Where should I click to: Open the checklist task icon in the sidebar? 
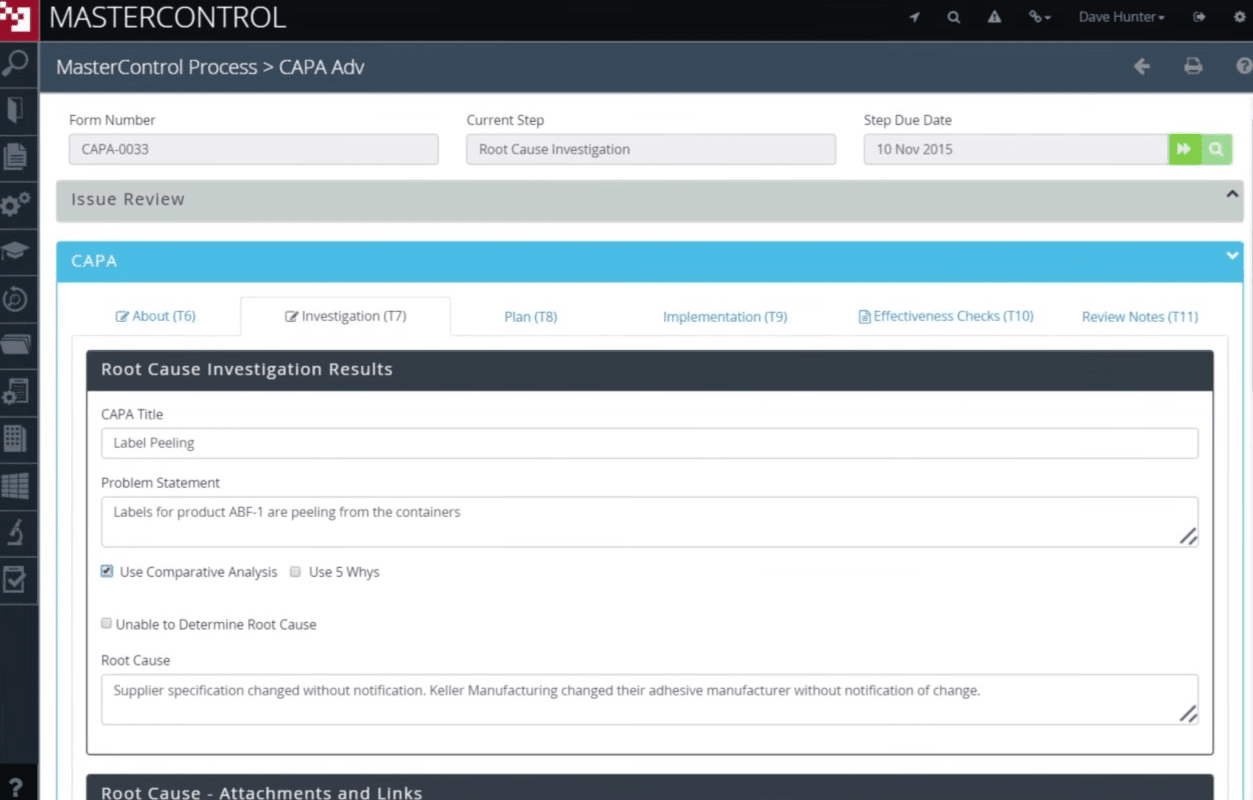pos(15,579)
